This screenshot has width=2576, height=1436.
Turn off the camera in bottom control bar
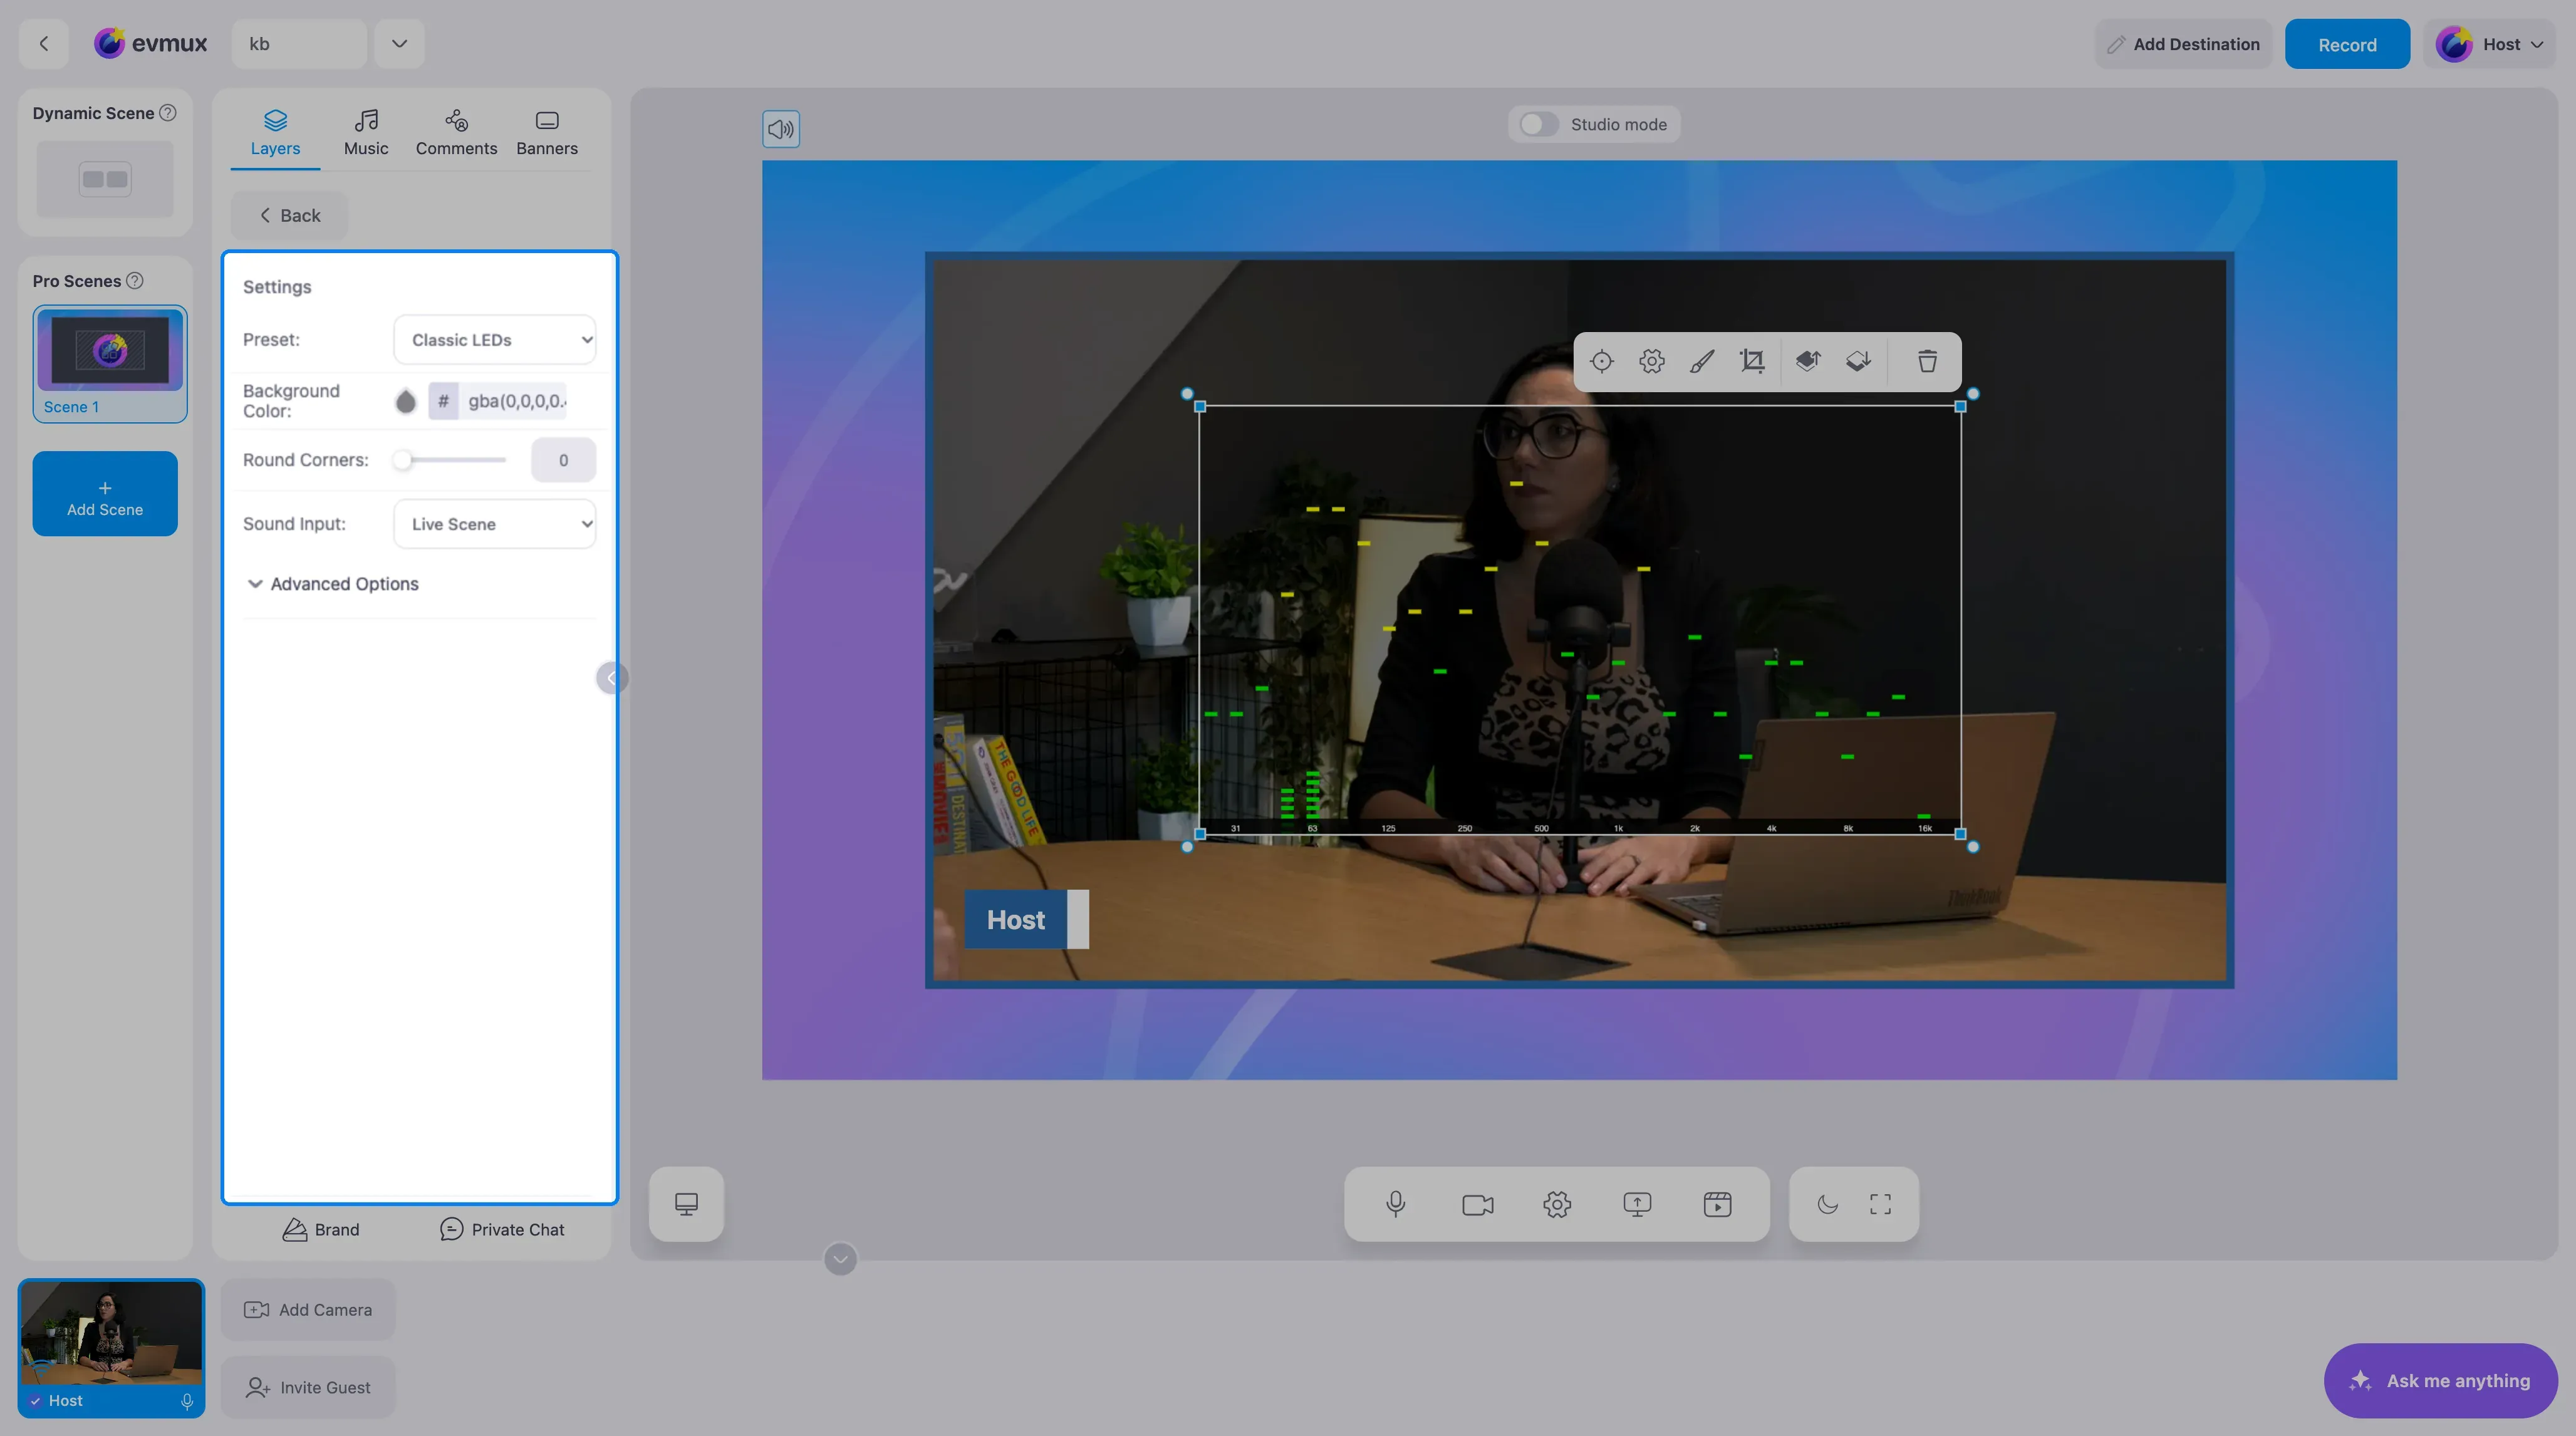1477,1204
